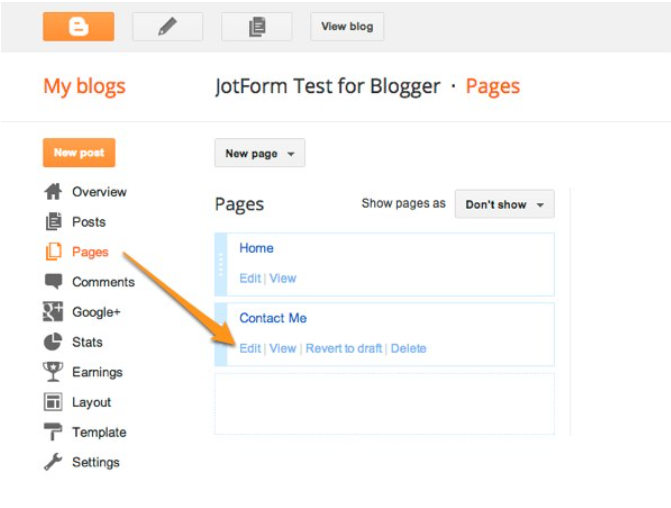Open the Don't show dropdown
Viewport: 671px width, 508px height.
coord(505,204)
